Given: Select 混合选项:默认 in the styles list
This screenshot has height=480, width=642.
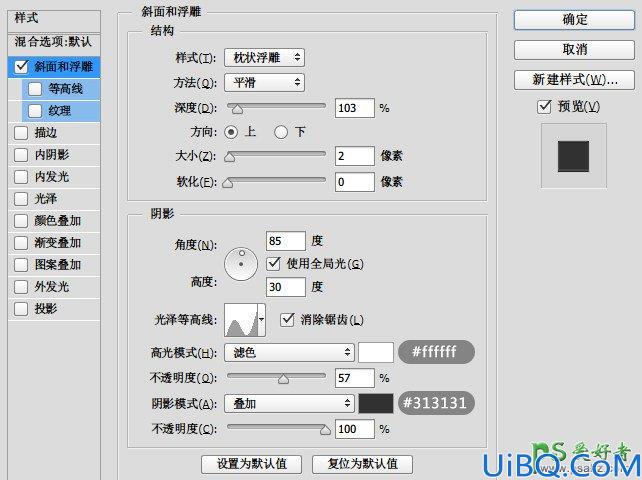Looking at the screenshot, I should pyautogui.click(x=54, y=42).
